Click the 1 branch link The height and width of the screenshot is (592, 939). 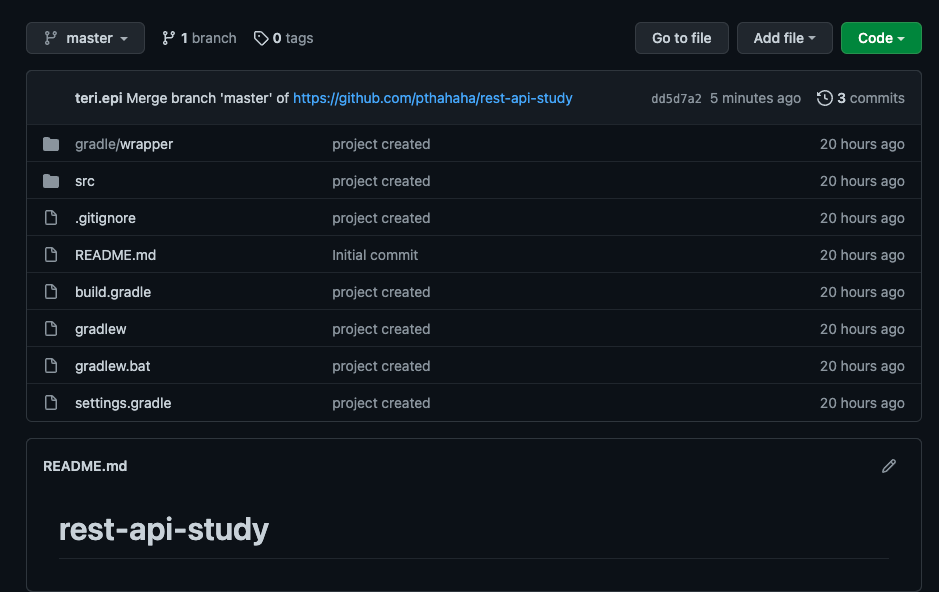point(199,38)
